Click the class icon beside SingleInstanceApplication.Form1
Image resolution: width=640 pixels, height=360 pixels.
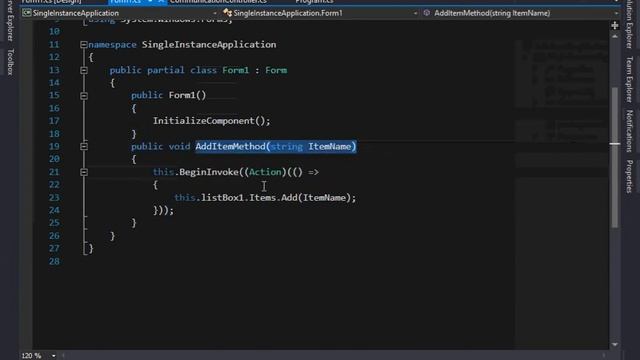(227, 13)
